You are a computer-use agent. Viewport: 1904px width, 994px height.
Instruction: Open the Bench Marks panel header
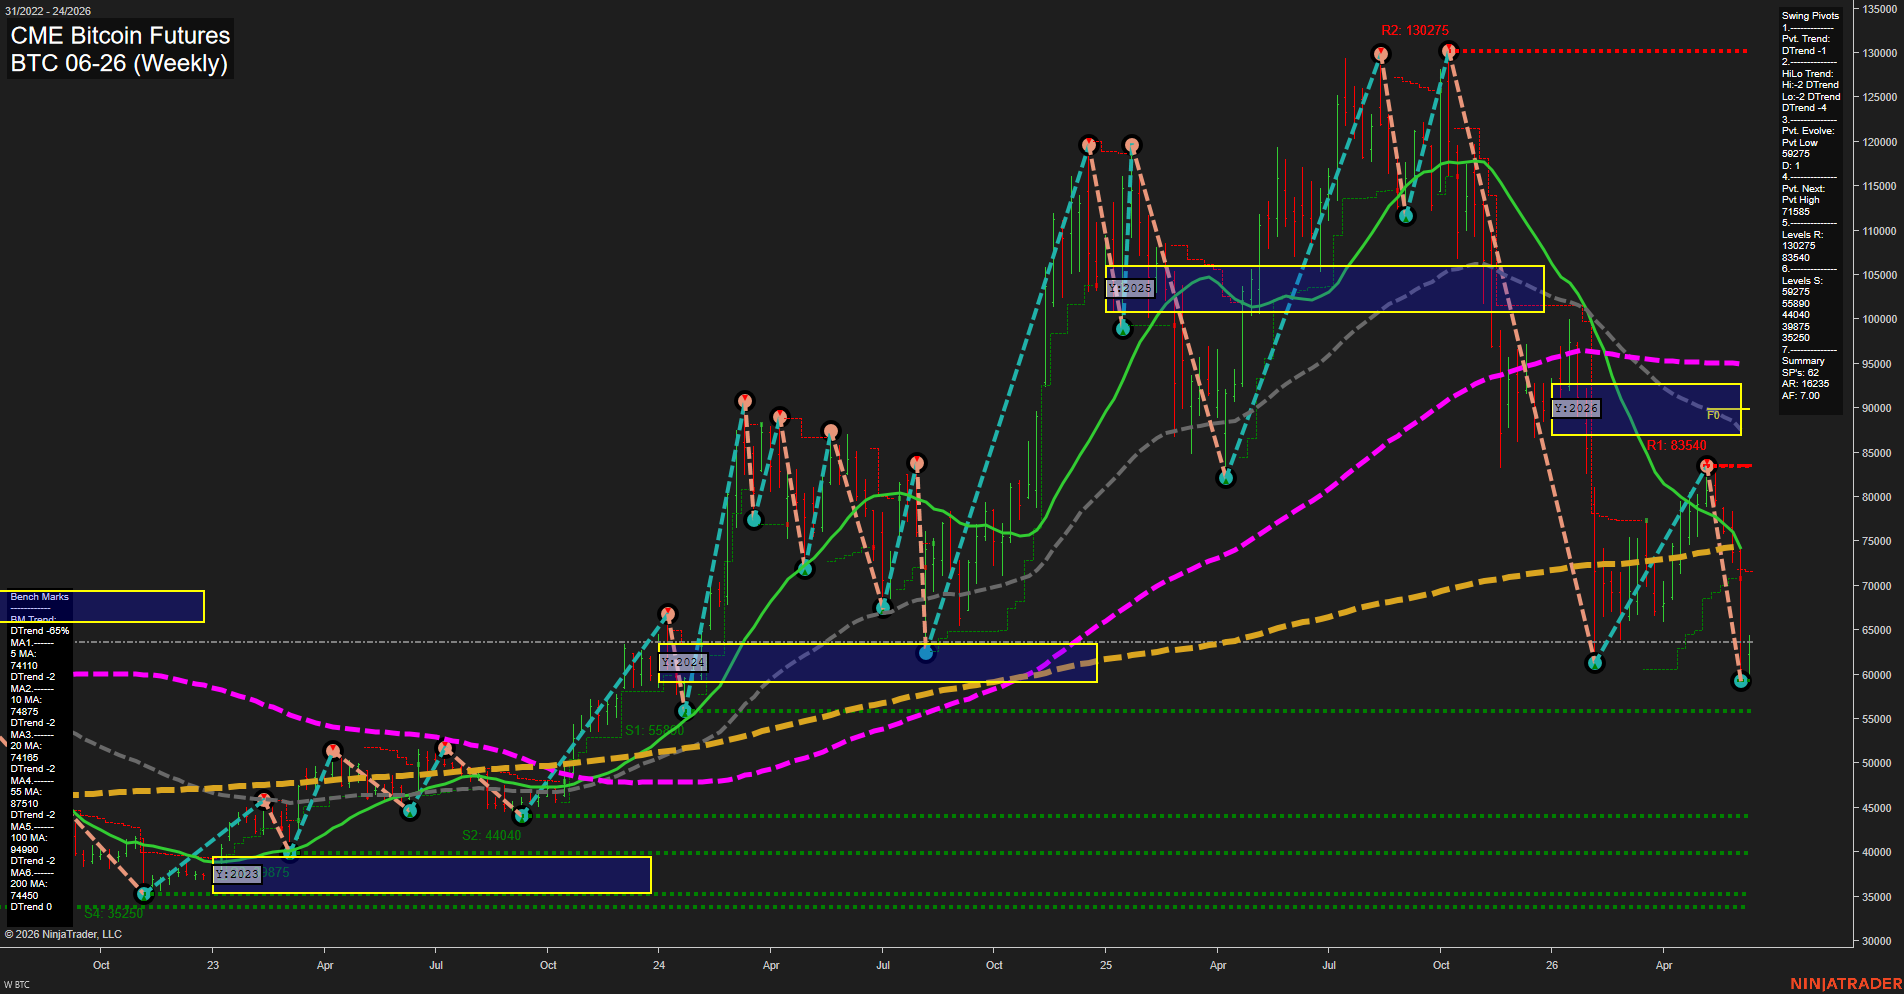point(39,597)
